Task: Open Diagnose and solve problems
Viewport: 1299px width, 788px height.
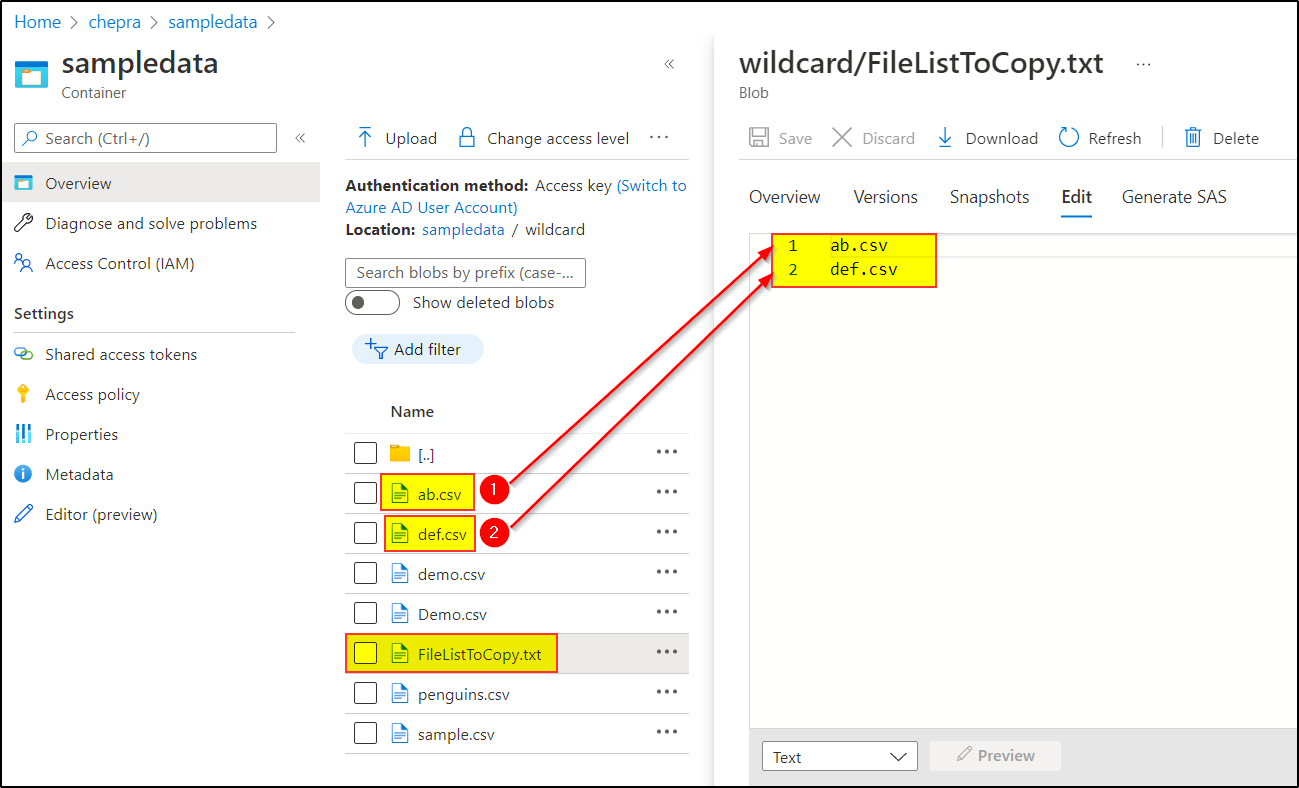Action: coord(150,223)
